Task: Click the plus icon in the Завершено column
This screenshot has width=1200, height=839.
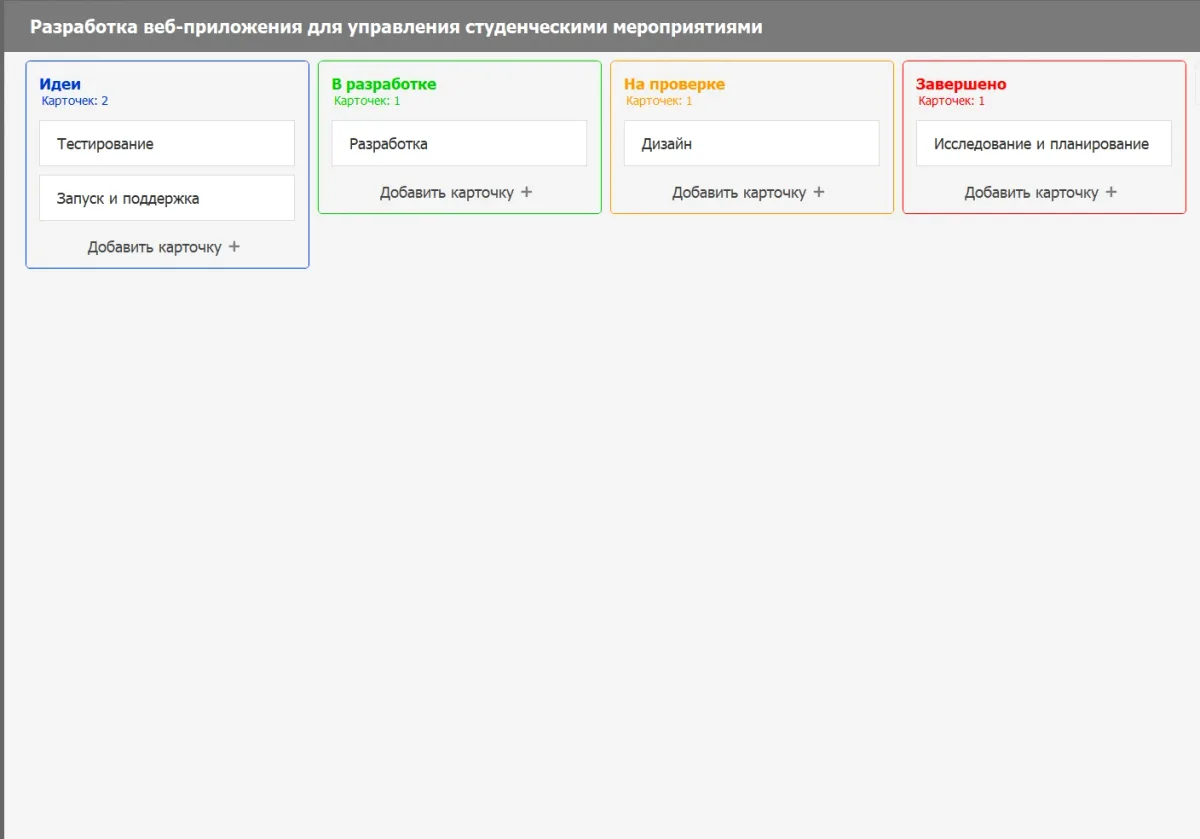Action: [x=1111, y=192]
